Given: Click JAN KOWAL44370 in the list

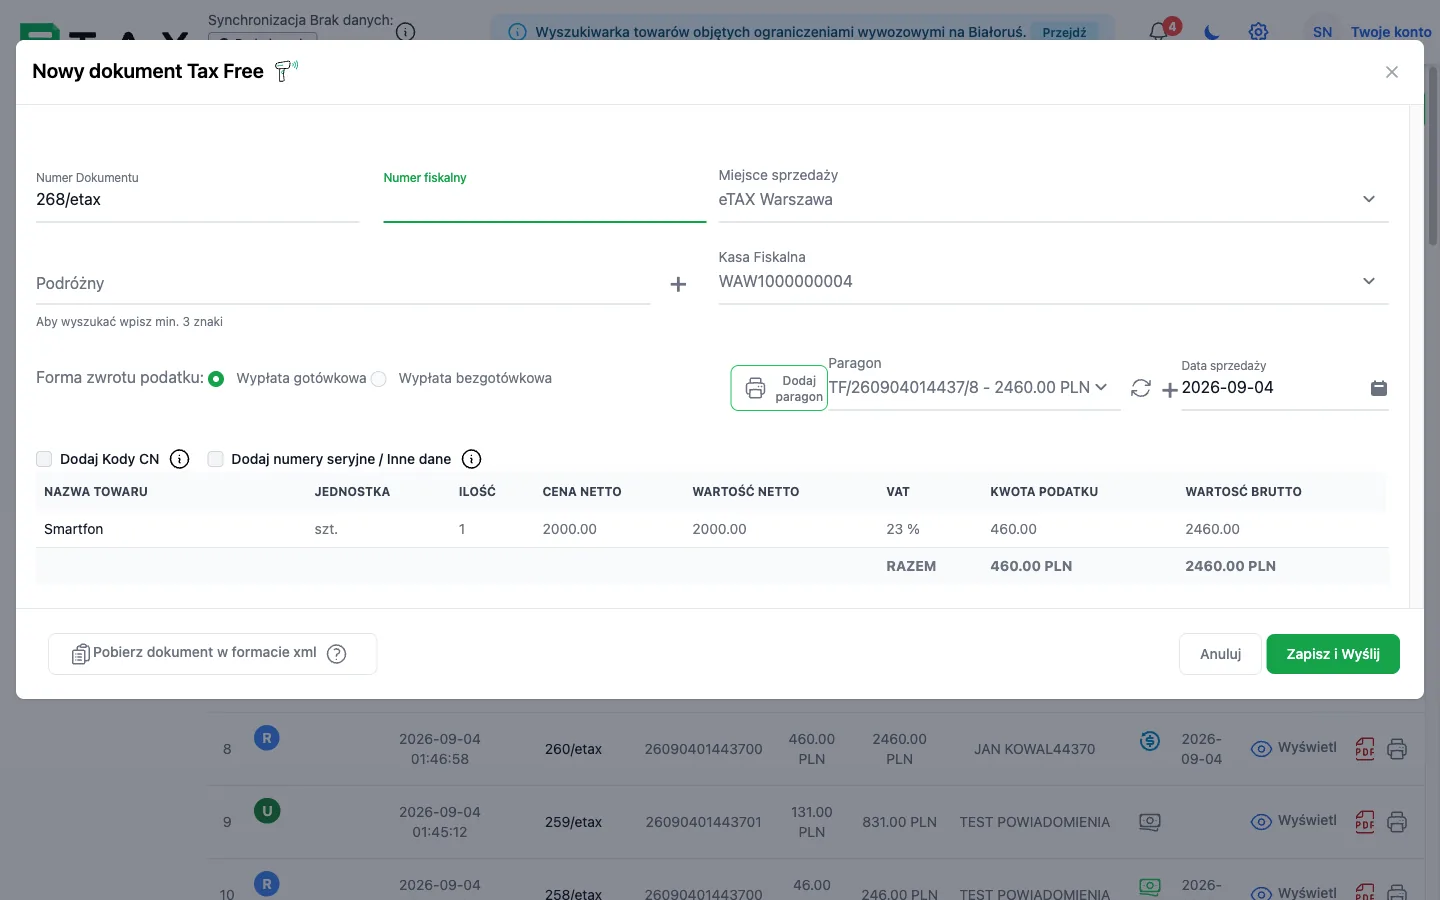Looking at the screenshot, I should click(1034, 749).
